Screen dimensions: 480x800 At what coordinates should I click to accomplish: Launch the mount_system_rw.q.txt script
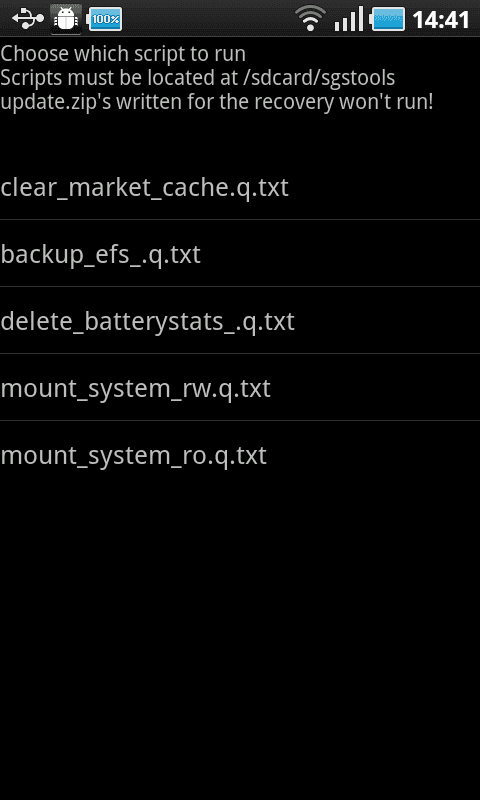tap(240, 387)
